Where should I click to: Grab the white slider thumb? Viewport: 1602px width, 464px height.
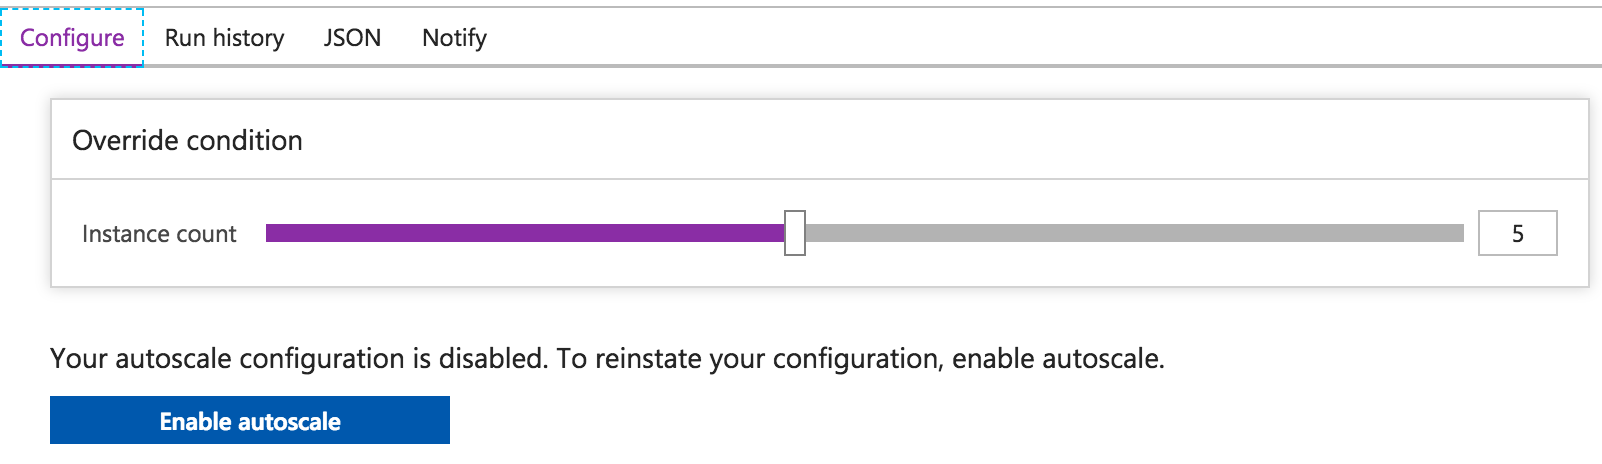pos(795,233)
